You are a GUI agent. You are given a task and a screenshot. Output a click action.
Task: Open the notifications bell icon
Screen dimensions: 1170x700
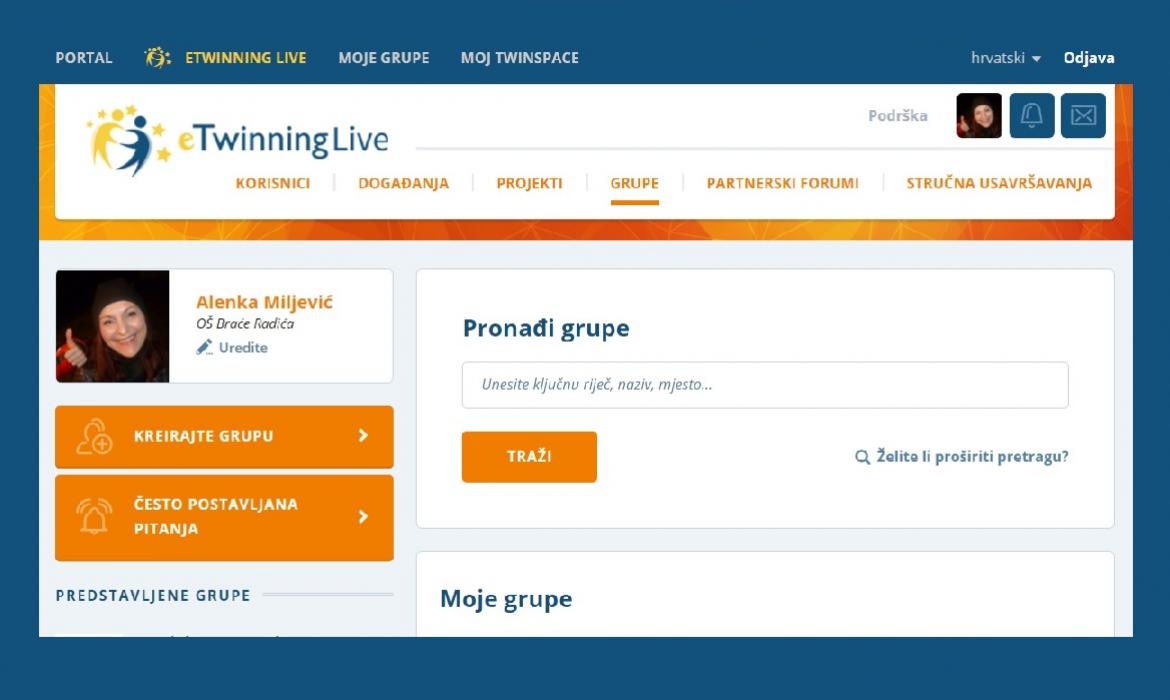1031,116
